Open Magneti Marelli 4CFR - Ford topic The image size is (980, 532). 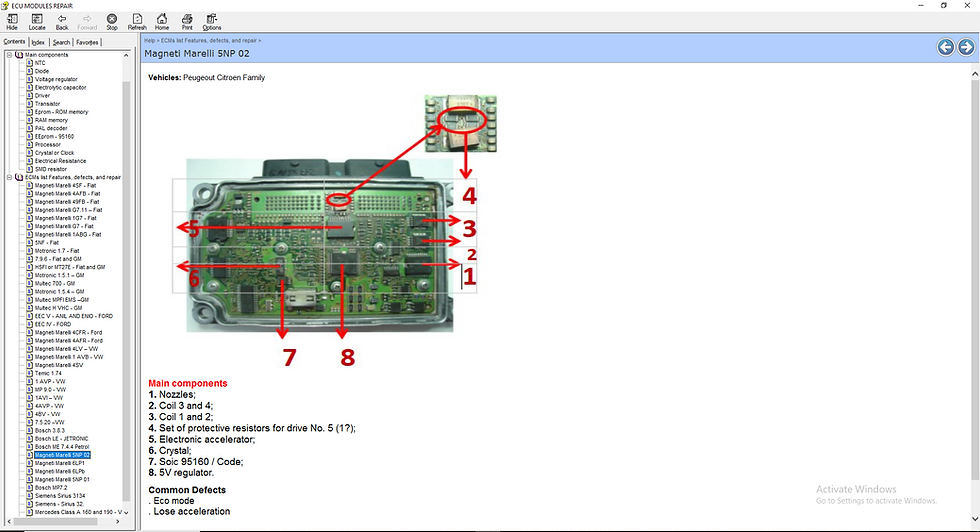click(69, 333)
